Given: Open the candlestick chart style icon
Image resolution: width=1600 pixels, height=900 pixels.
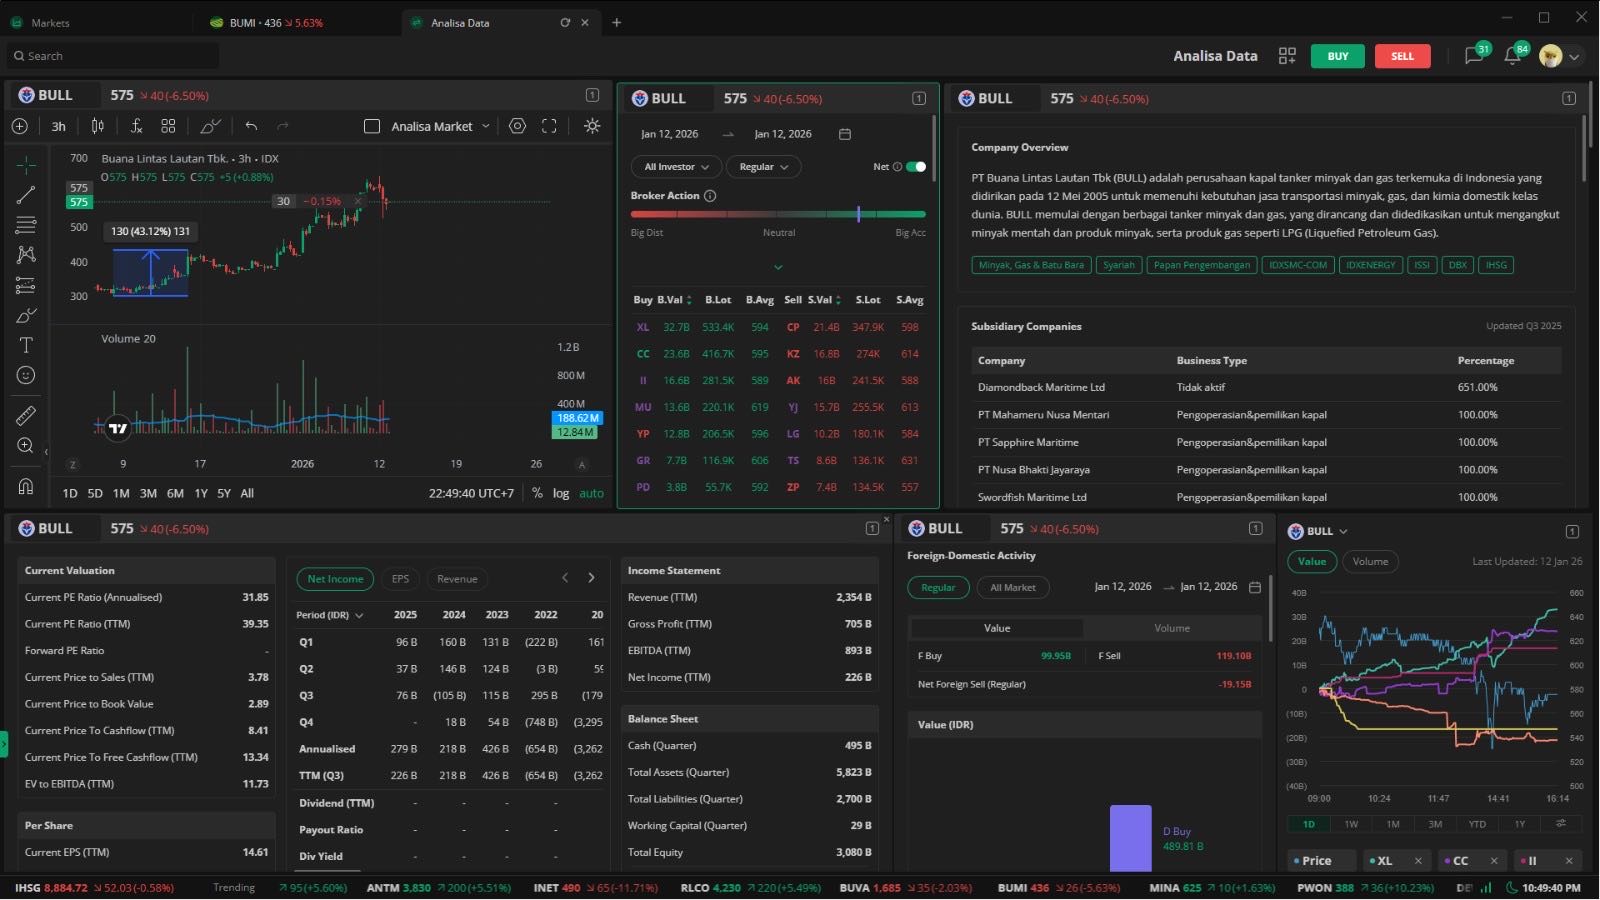Looking at the screenshot, I should point(97,126).
